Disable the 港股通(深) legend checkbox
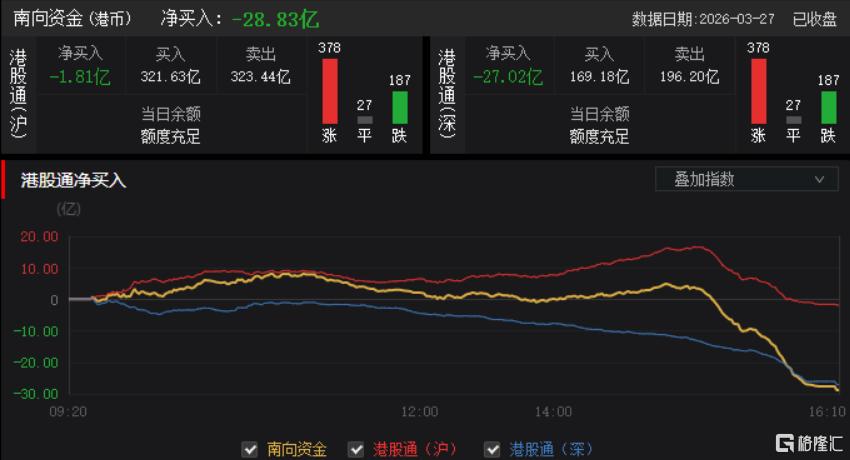Image resolution: width=850 pixels, height=460 pixels. click(x=492, y=449)
